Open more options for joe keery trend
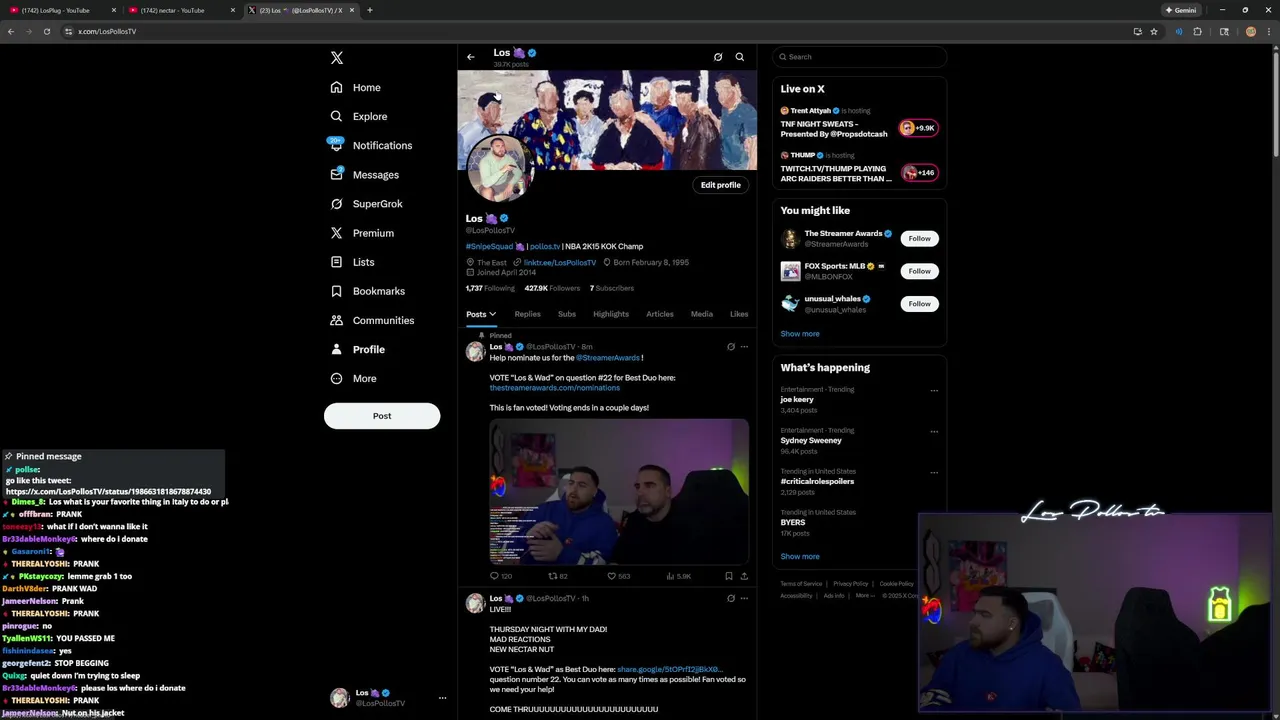This screenshot has height=720, width=1280. tap(934, 391)
